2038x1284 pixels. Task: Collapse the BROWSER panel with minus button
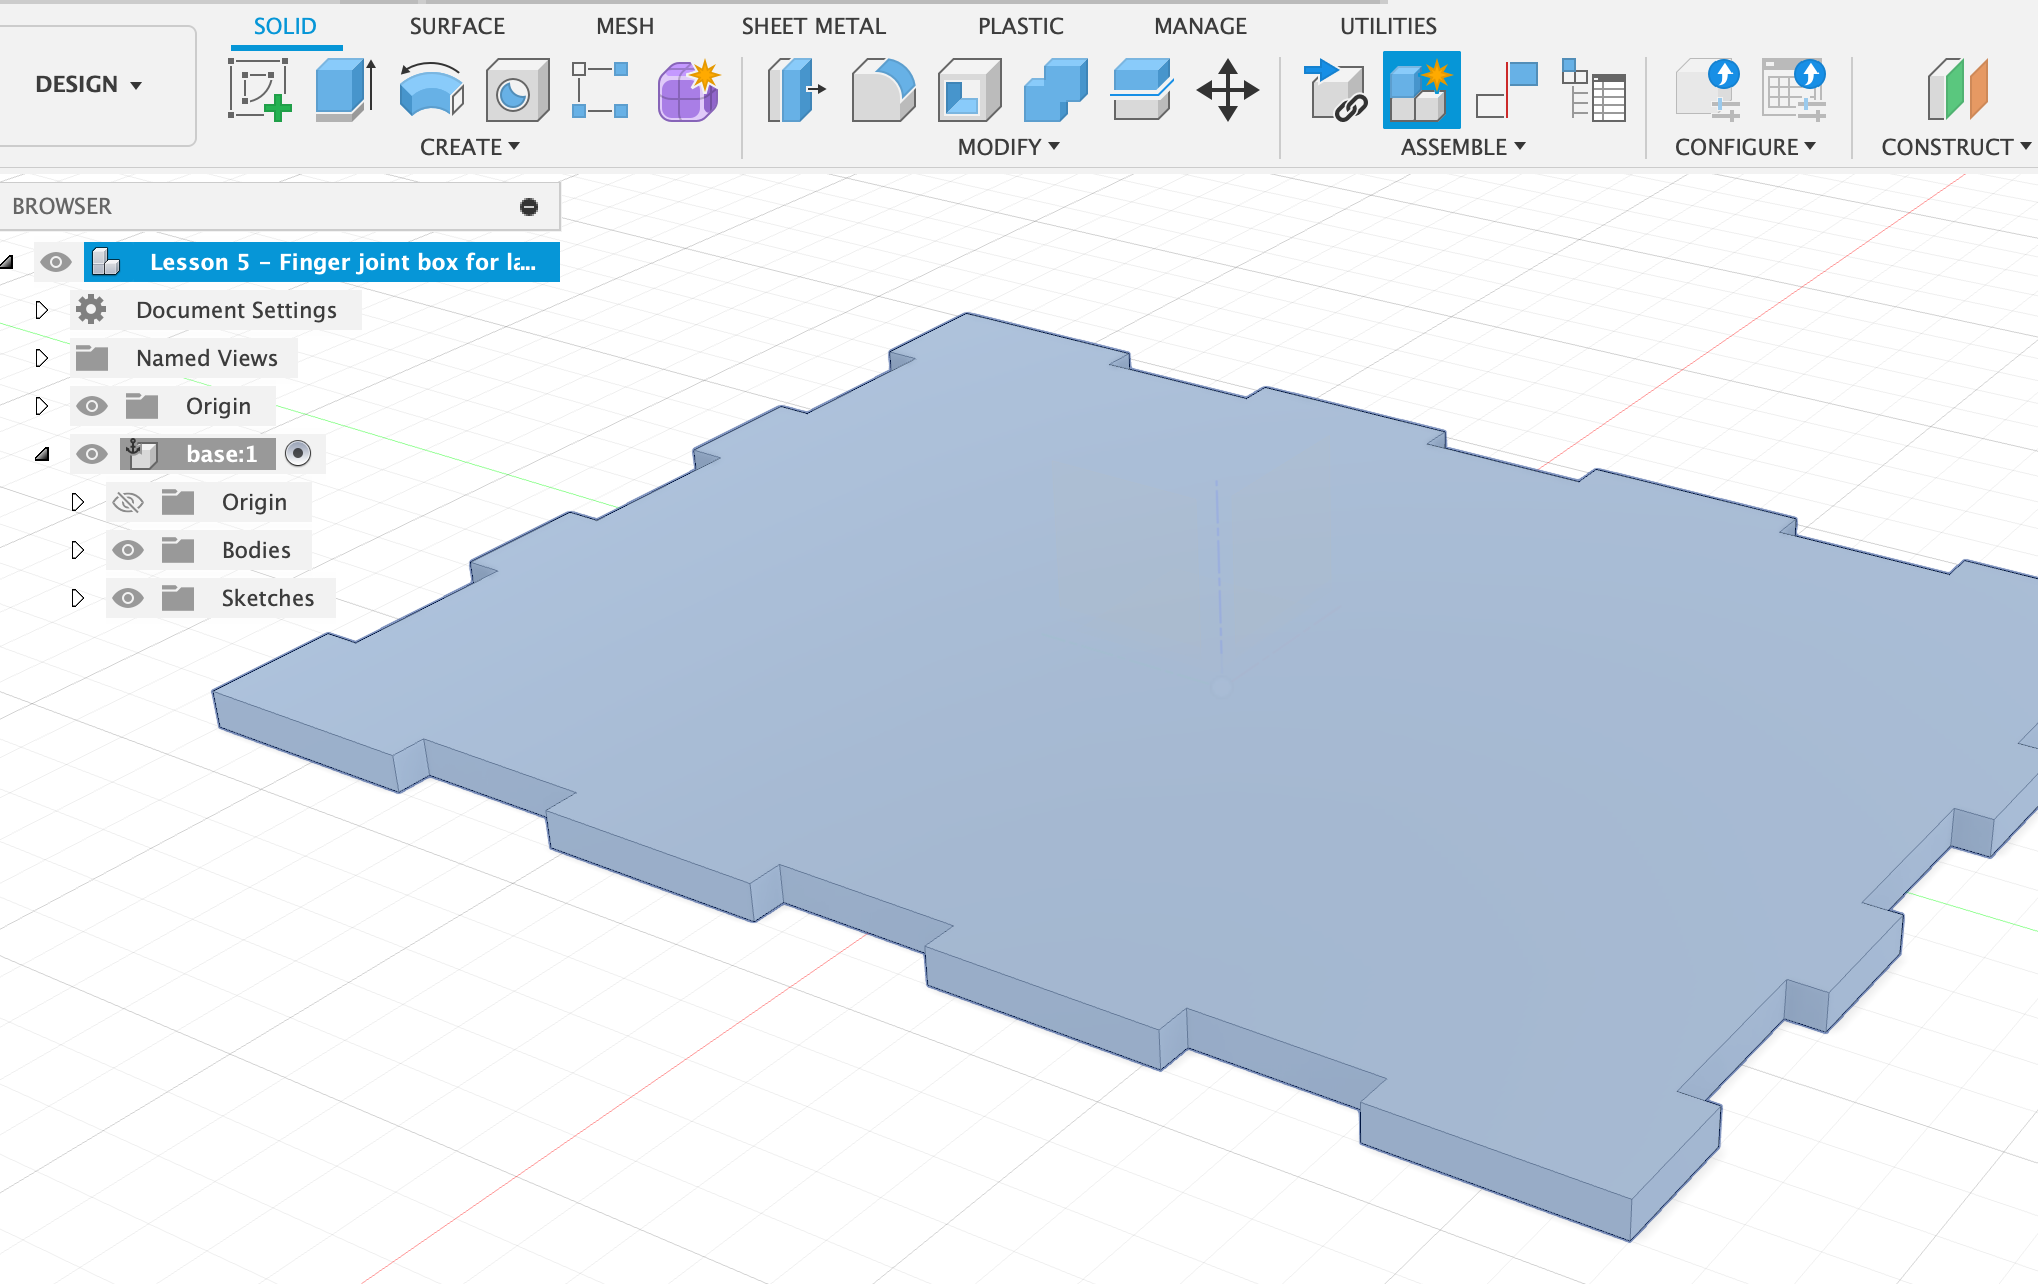point(529,206)
